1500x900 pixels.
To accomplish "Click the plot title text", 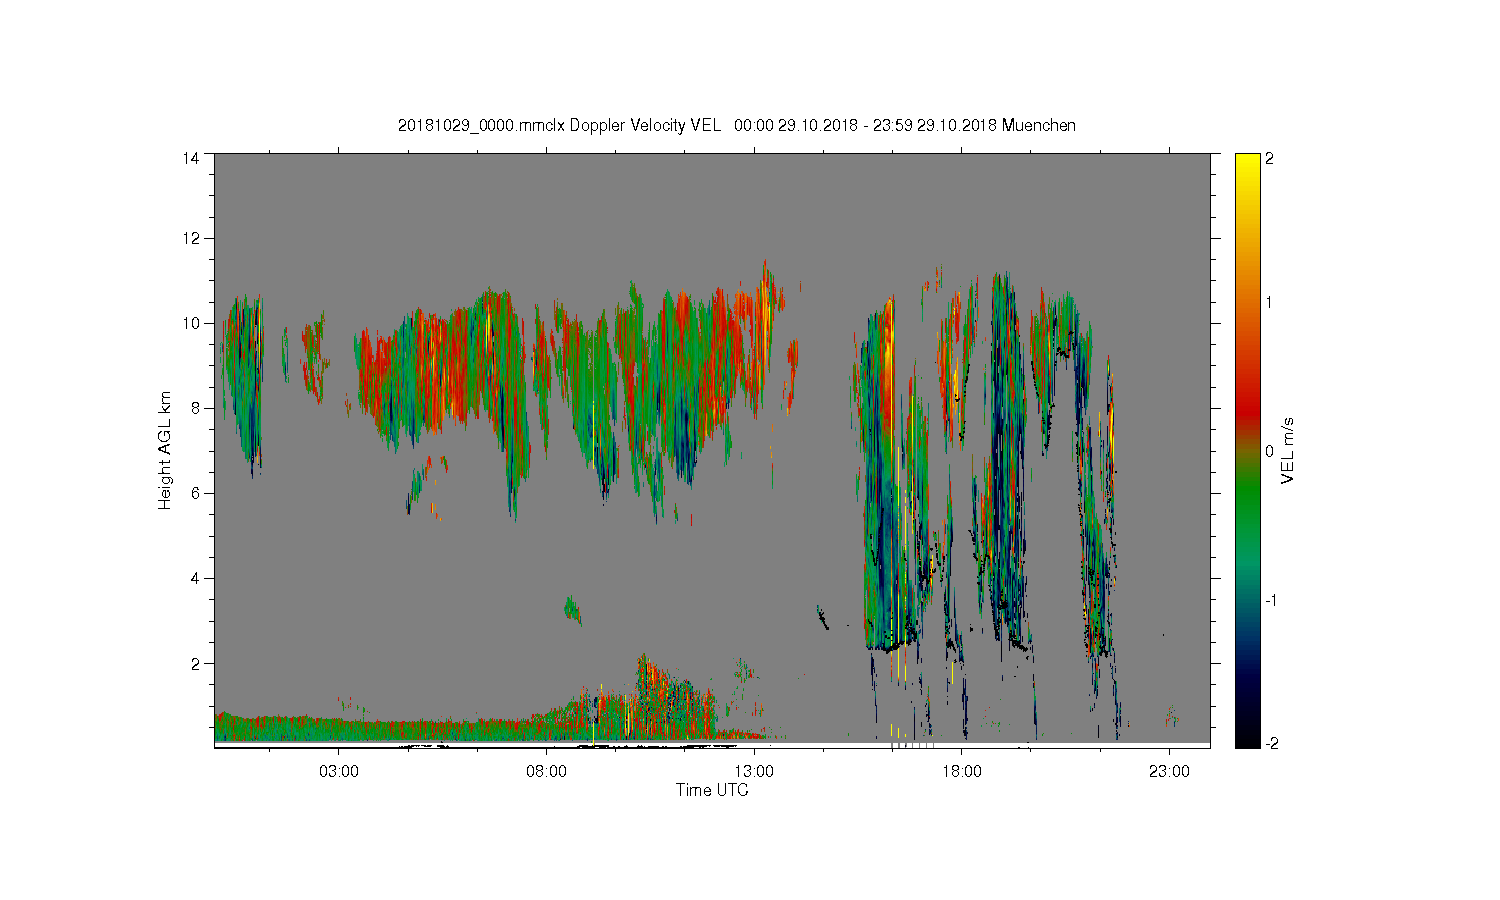I will (x=737, y=126).
